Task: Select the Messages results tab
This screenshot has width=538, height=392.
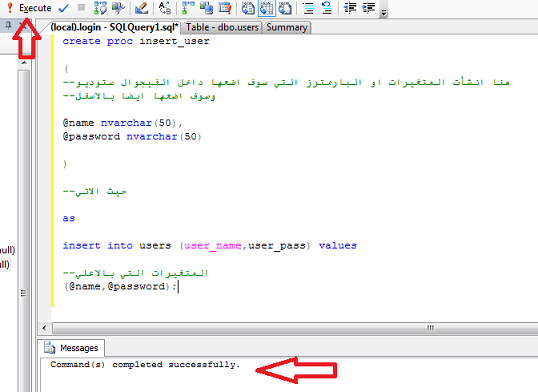Action: tap(71, 348)
